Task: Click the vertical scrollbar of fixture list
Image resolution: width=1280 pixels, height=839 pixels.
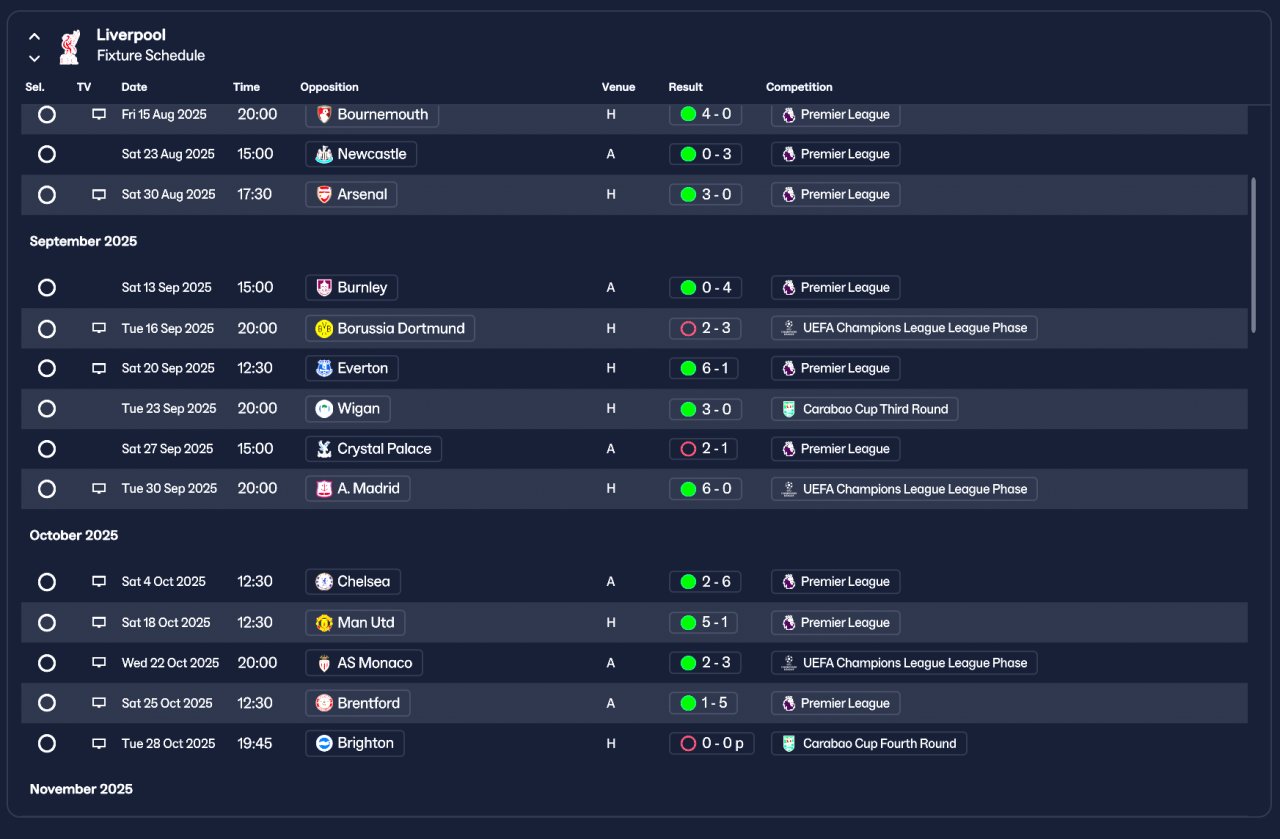Action: pos(1254,255)
